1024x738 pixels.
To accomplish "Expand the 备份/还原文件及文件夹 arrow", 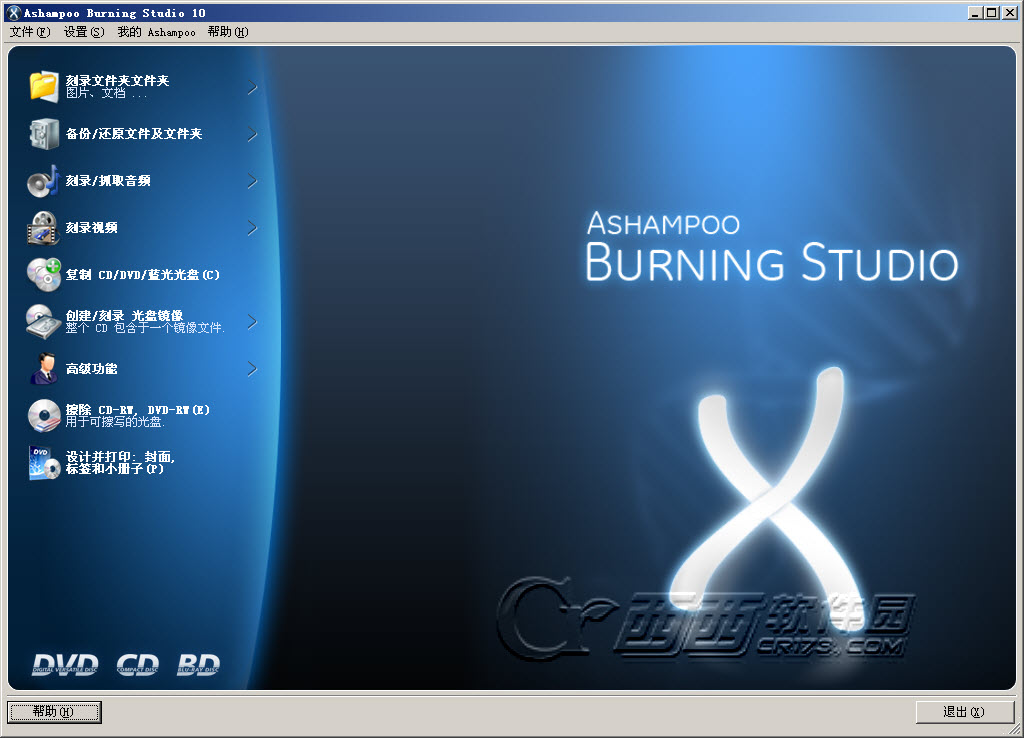I will point(252,135).
